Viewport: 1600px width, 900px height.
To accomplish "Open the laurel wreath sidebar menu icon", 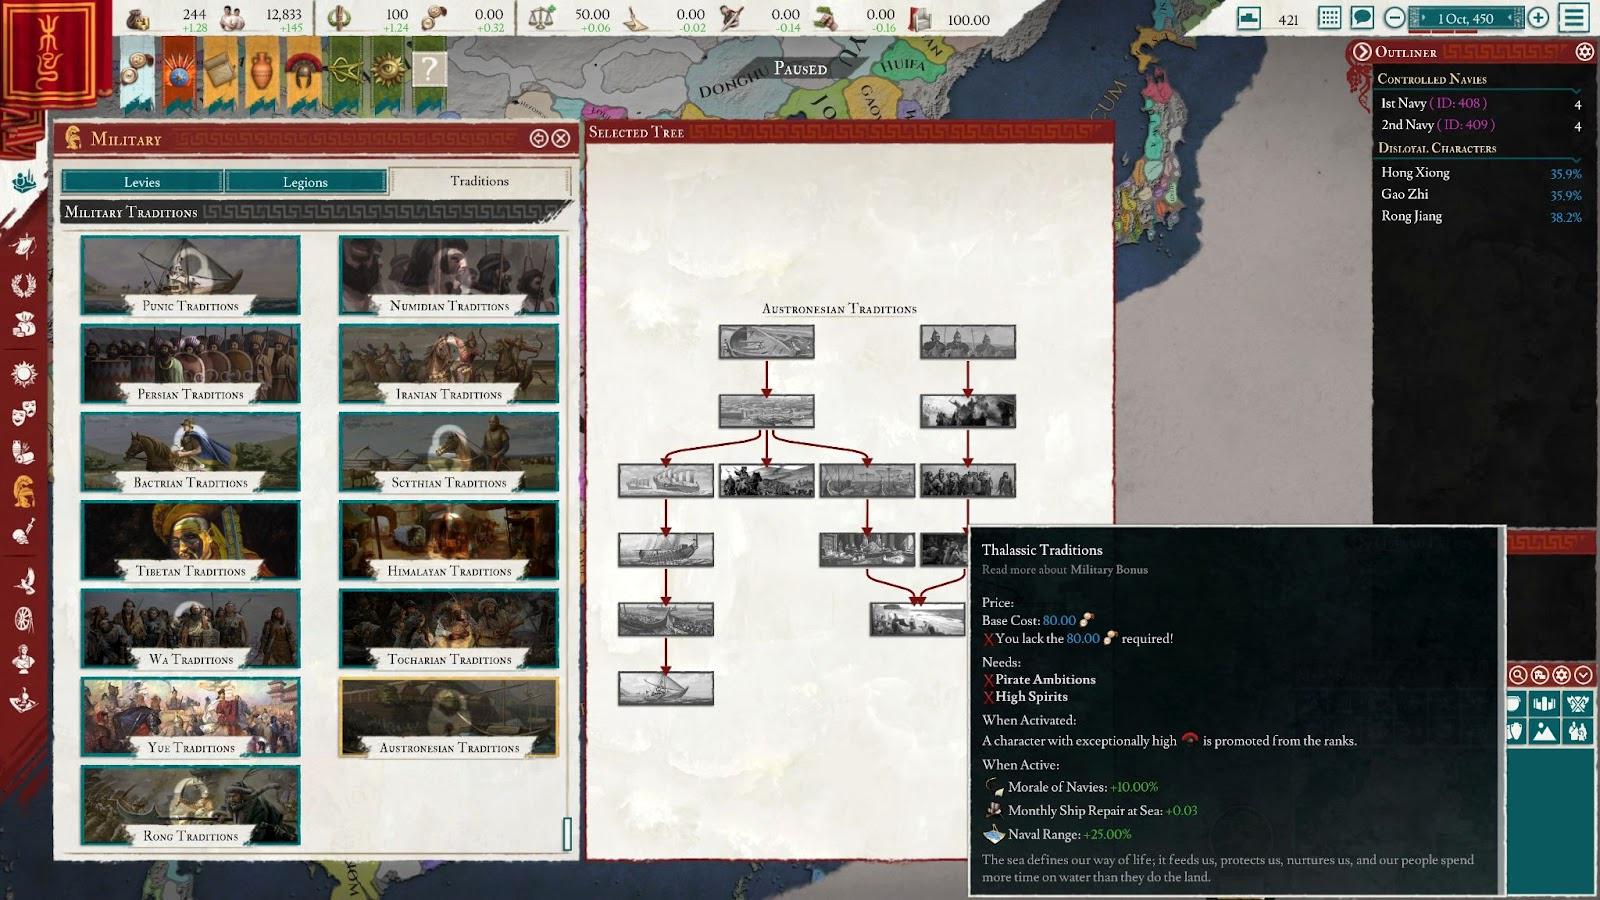I will point(24,284).
